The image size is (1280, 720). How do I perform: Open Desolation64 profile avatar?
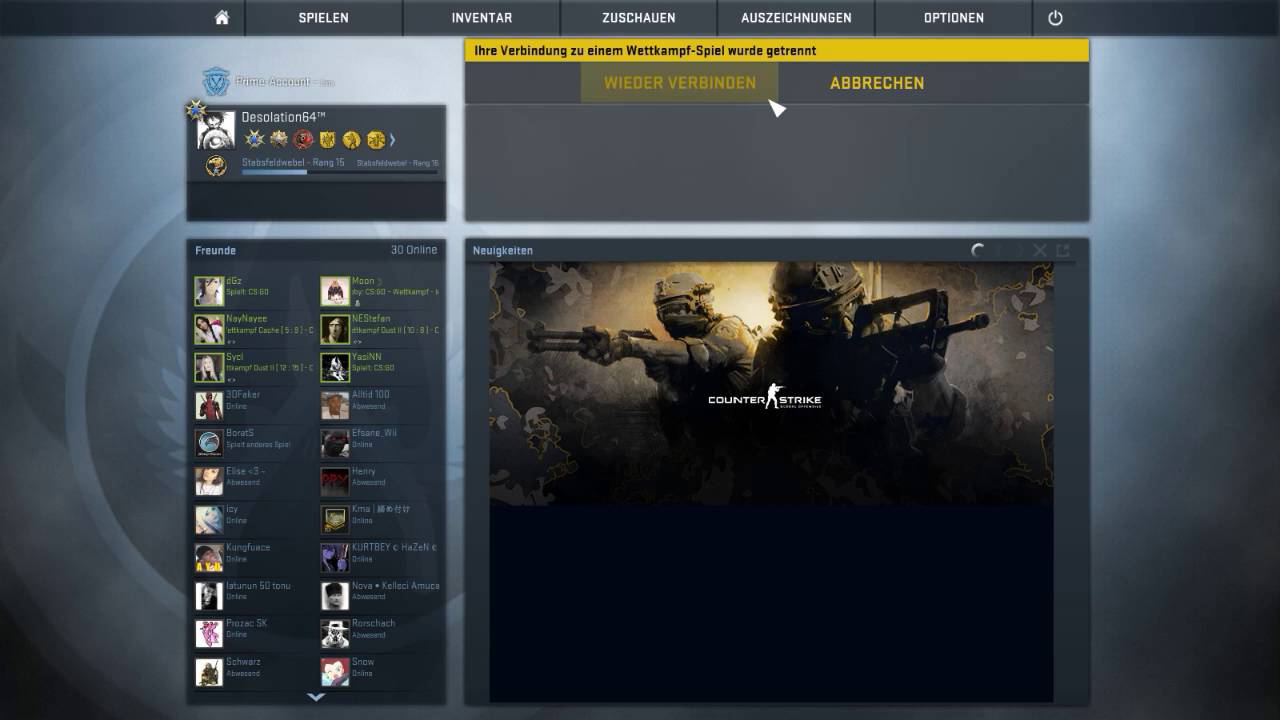[216, 130]
